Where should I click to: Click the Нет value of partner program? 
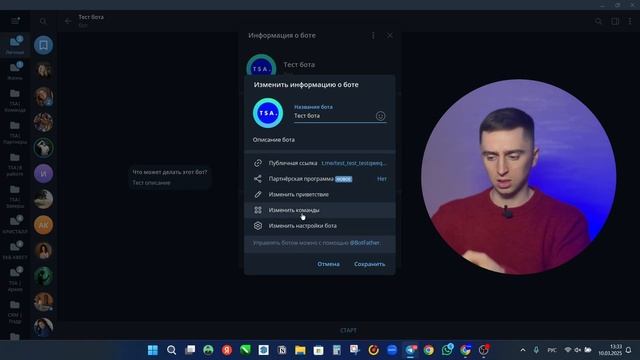pyautogui.click(x=382, y=179)
